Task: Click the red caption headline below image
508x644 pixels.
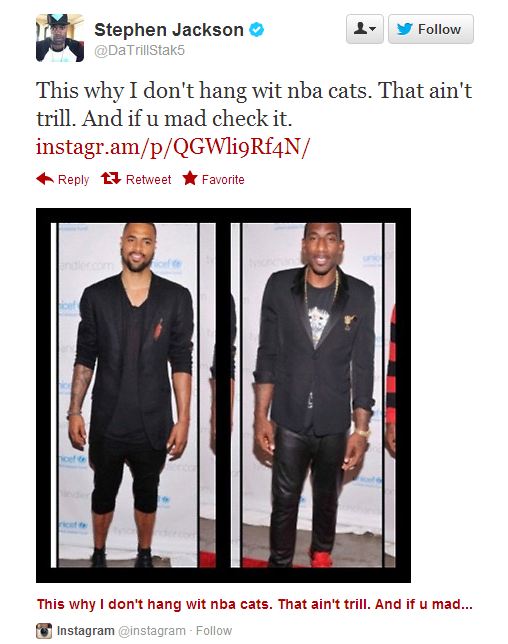Action: tap(255, 604)
